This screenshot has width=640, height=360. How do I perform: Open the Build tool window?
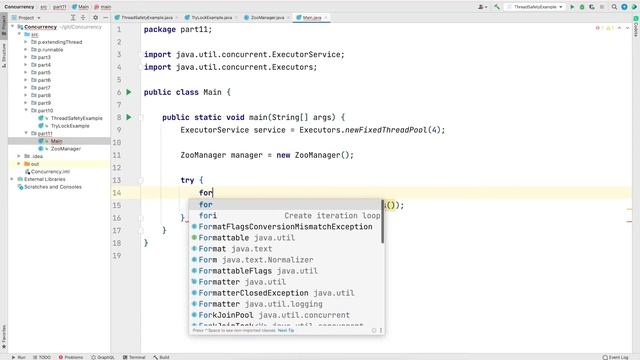[x=161, y=357]
